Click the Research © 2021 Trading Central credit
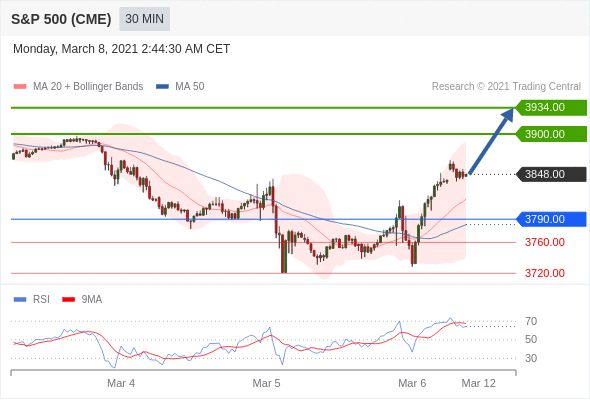The height and width of the screenshot is (400, 590). (x=506, y=86)
